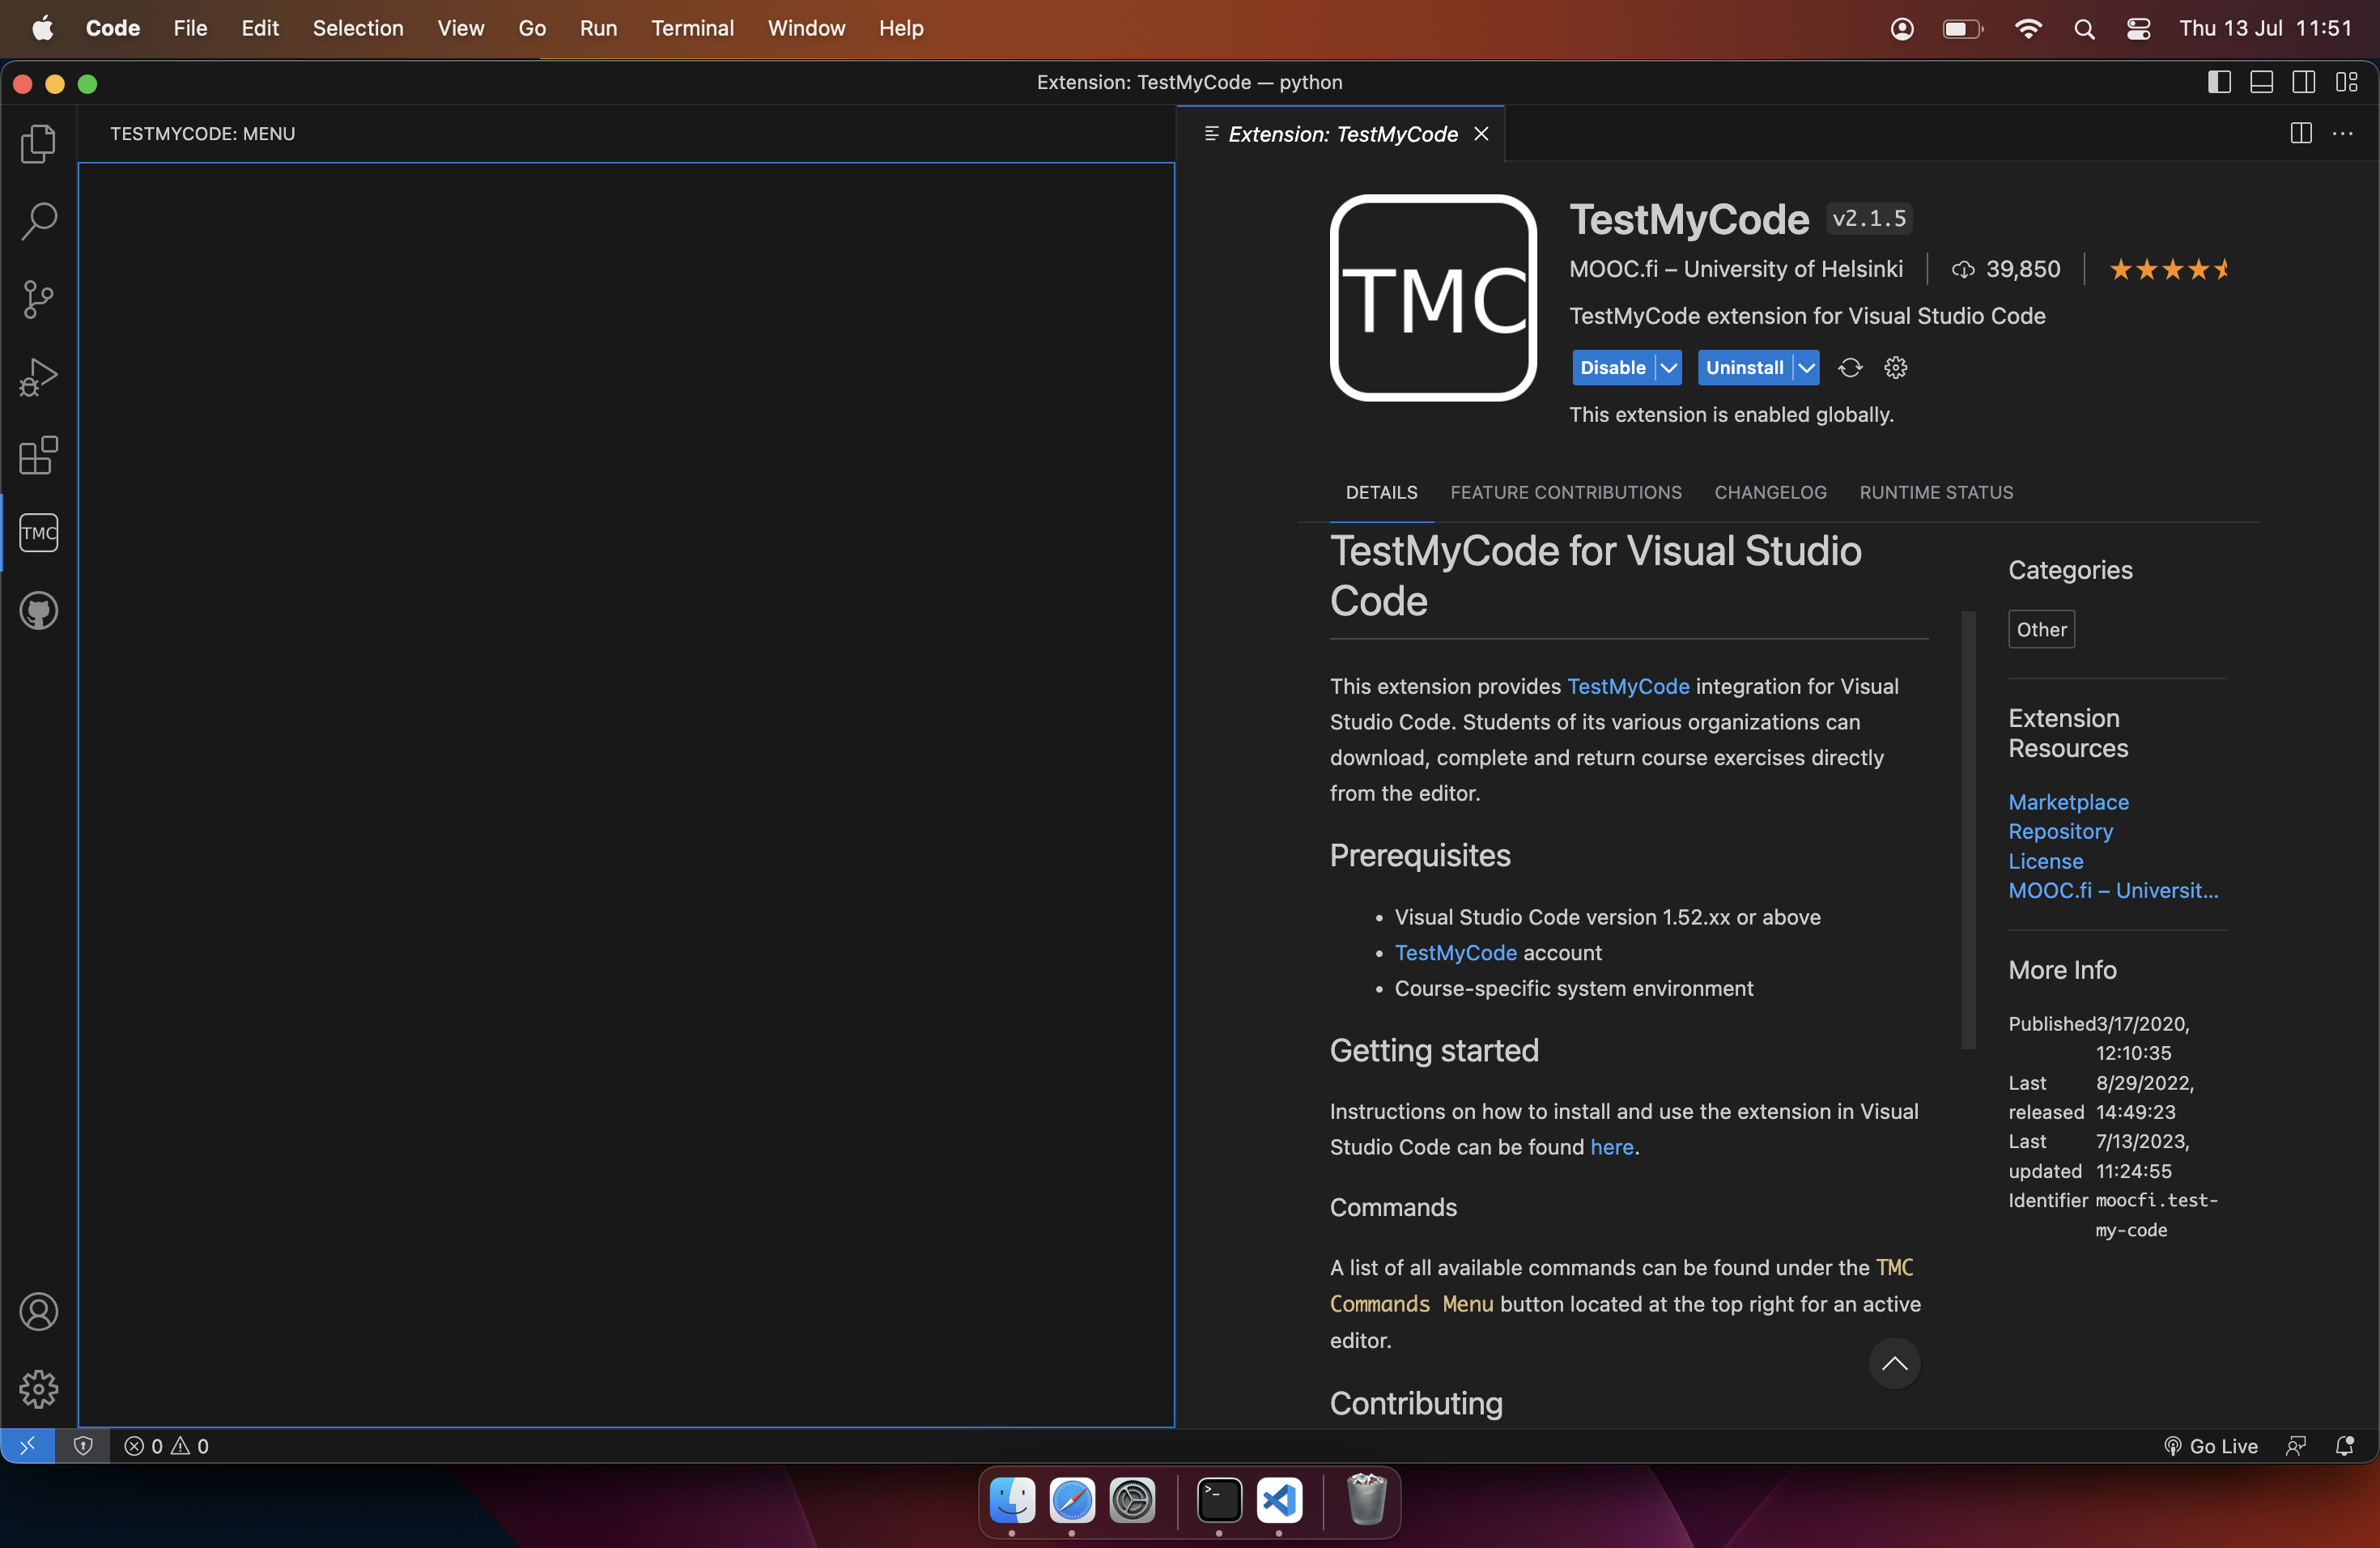Select the Run and Debug icon
Viewport: 2380px width, 1548px height.
click(x=38, y=377)
